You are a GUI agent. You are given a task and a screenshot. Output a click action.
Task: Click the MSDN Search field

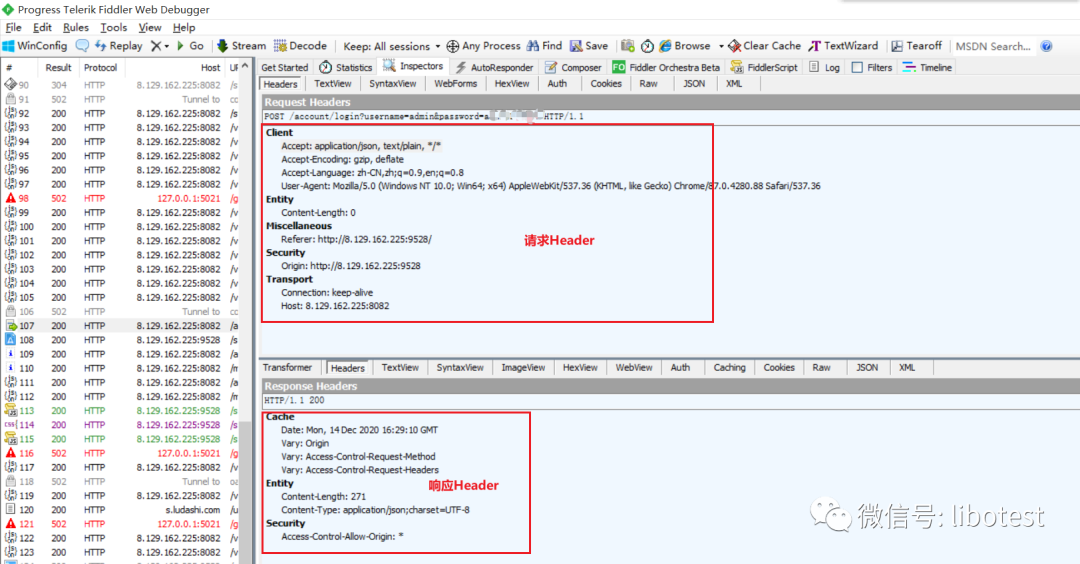(x=993, y=46)
